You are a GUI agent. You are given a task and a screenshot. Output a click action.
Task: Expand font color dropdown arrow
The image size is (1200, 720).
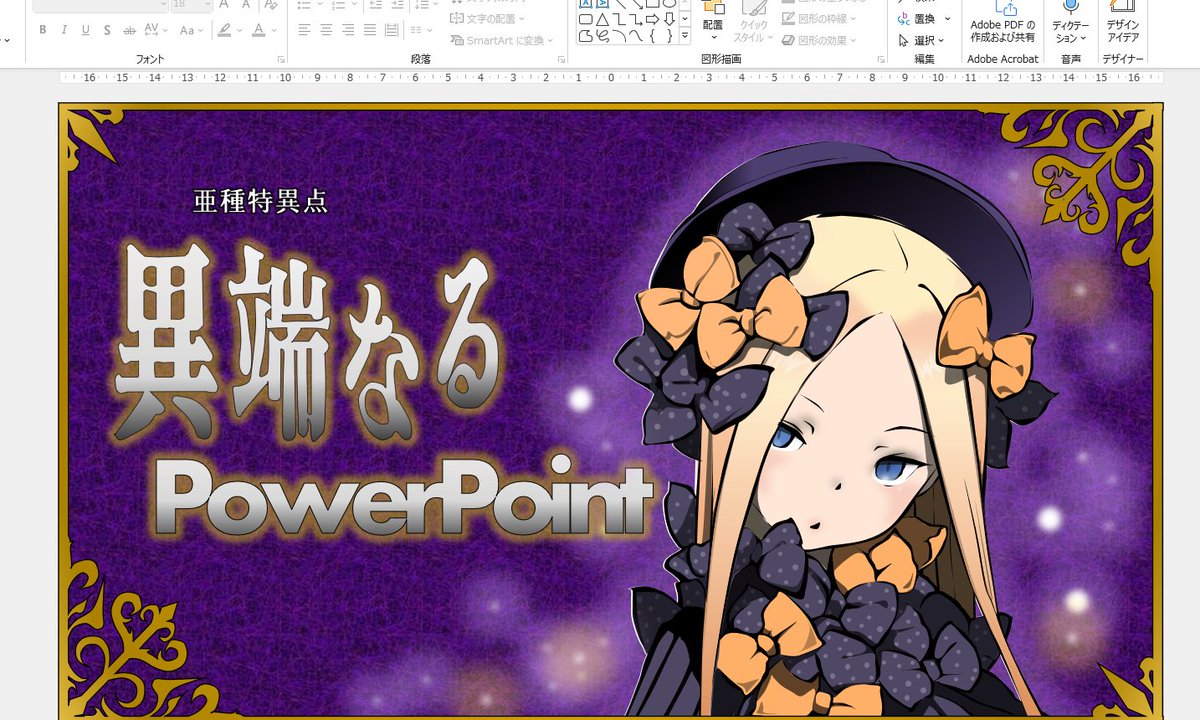(274, 30)
